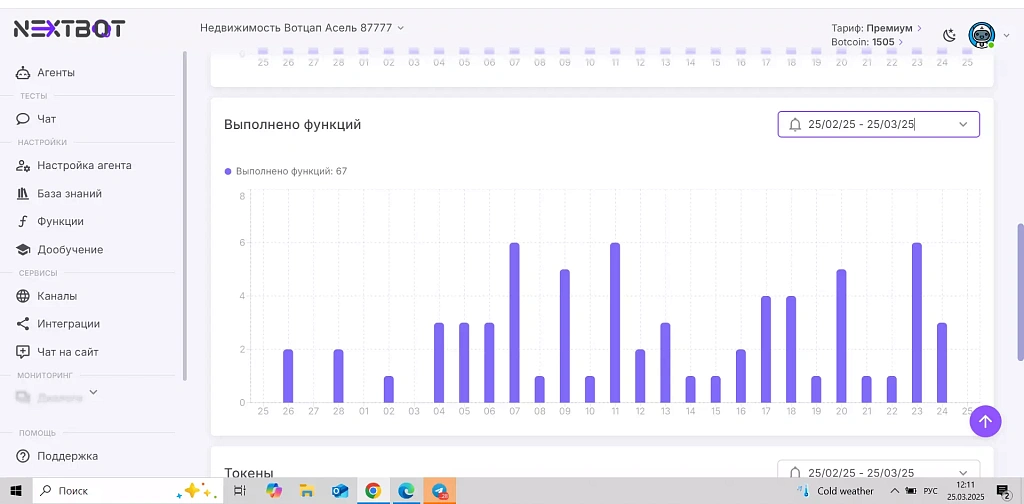Open the user avatar profile menu
The height and width of the screenshot is (504, 1024).
[982, 35]
